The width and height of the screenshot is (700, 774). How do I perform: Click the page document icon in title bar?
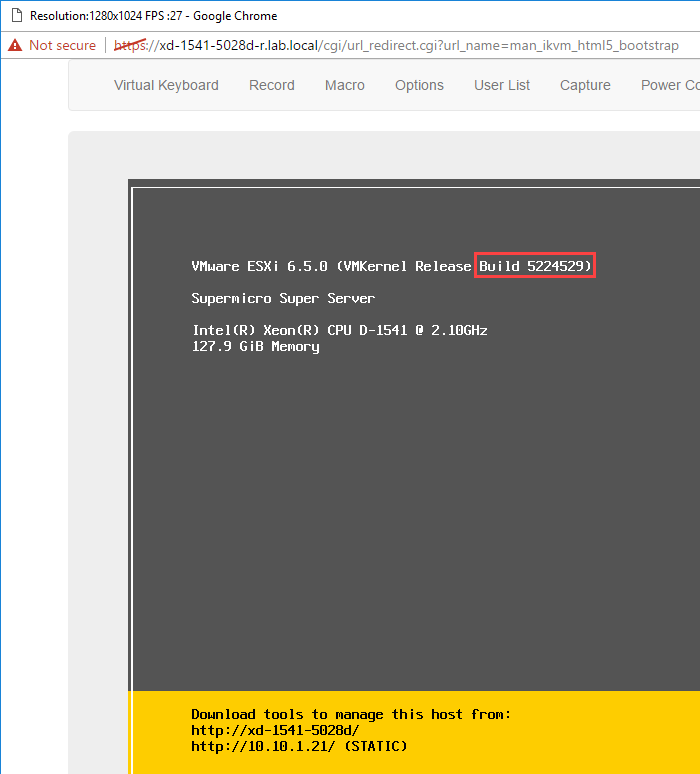(x=17, y=15)
